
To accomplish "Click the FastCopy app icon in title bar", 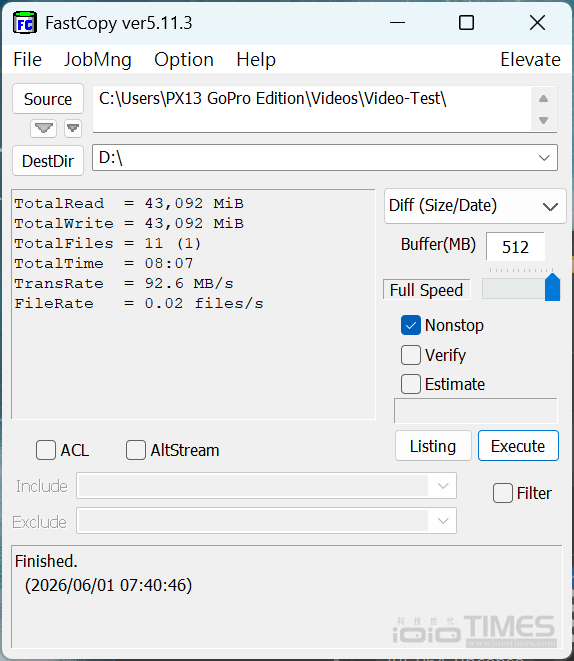I will 24,23.
